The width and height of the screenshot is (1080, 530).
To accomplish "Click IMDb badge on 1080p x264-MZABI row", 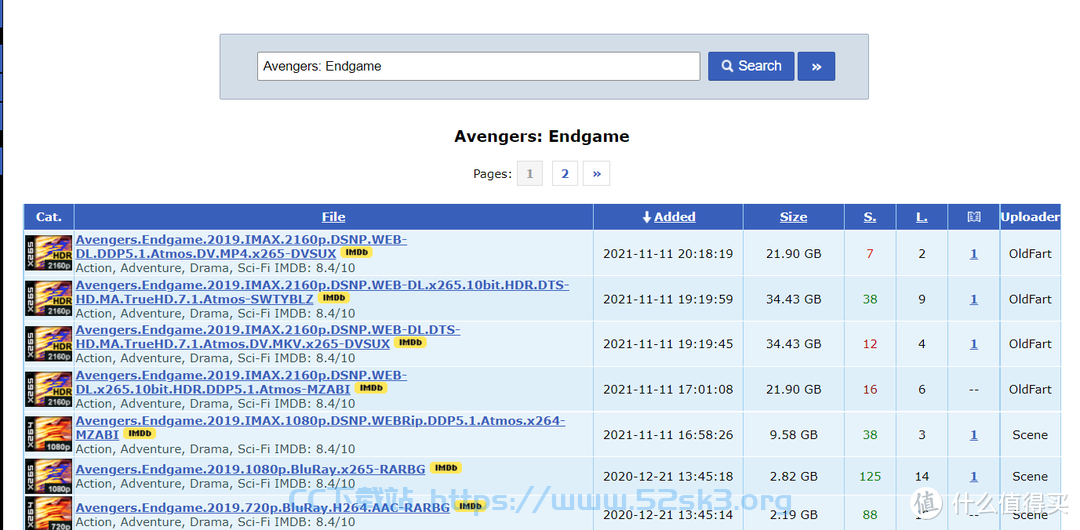I will click(x=139, y=434).
